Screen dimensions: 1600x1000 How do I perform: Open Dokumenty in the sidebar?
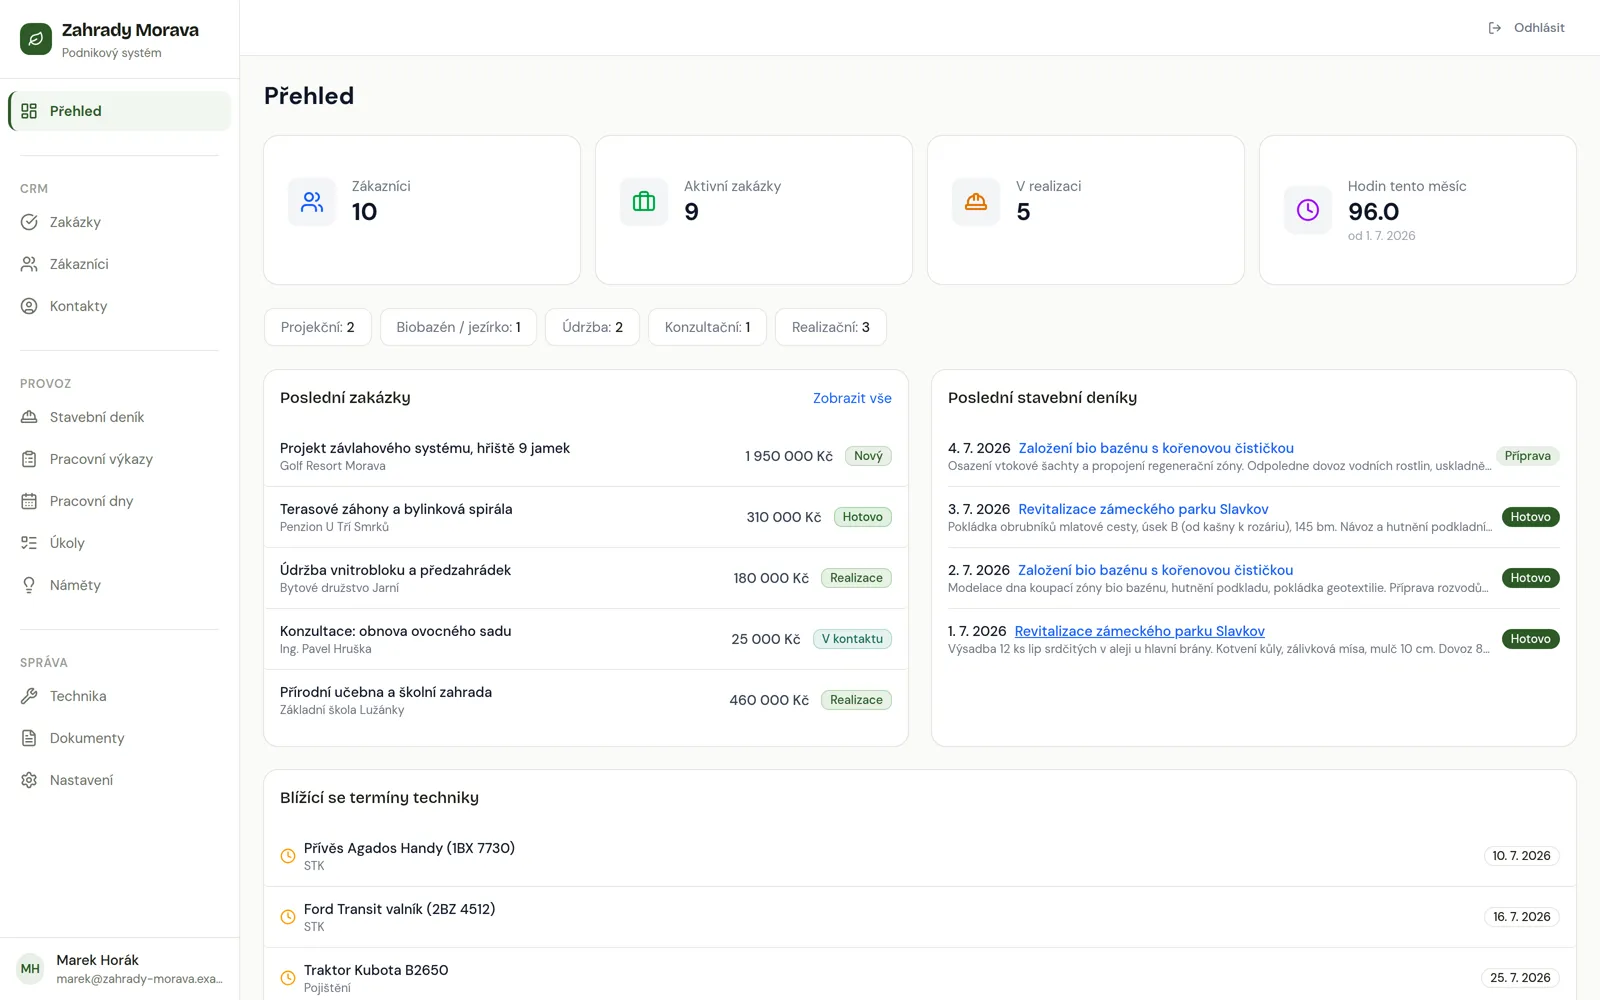click(x=119, y=738)
